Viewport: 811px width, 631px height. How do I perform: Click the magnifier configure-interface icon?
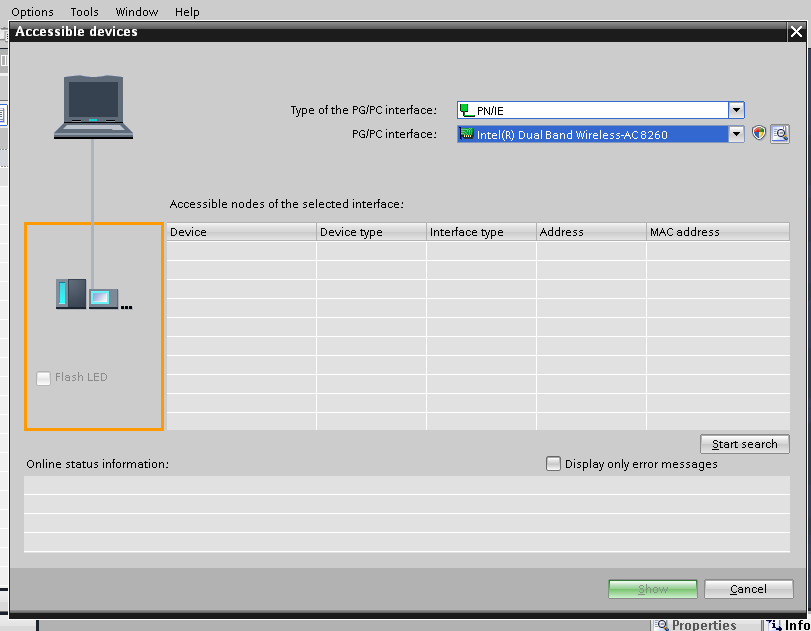tap(779, 134)
